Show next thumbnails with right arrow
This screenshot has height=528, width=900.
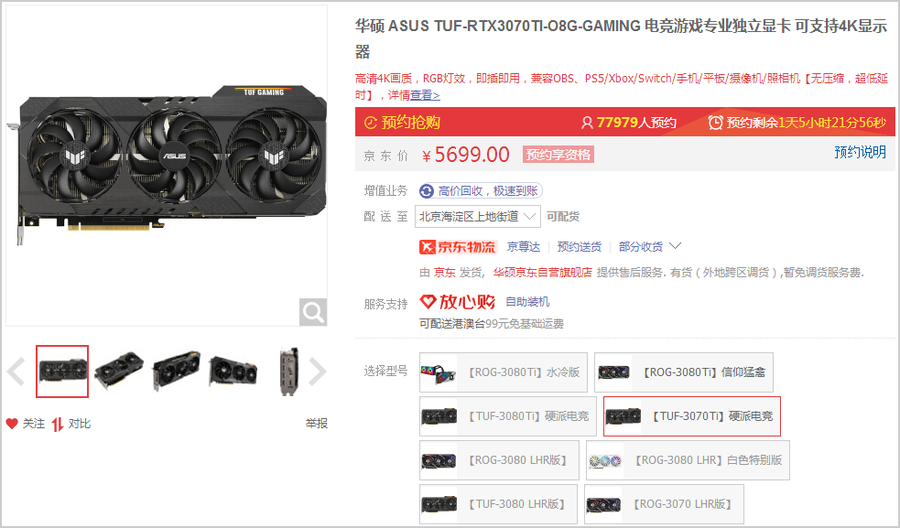click(317, 371)
